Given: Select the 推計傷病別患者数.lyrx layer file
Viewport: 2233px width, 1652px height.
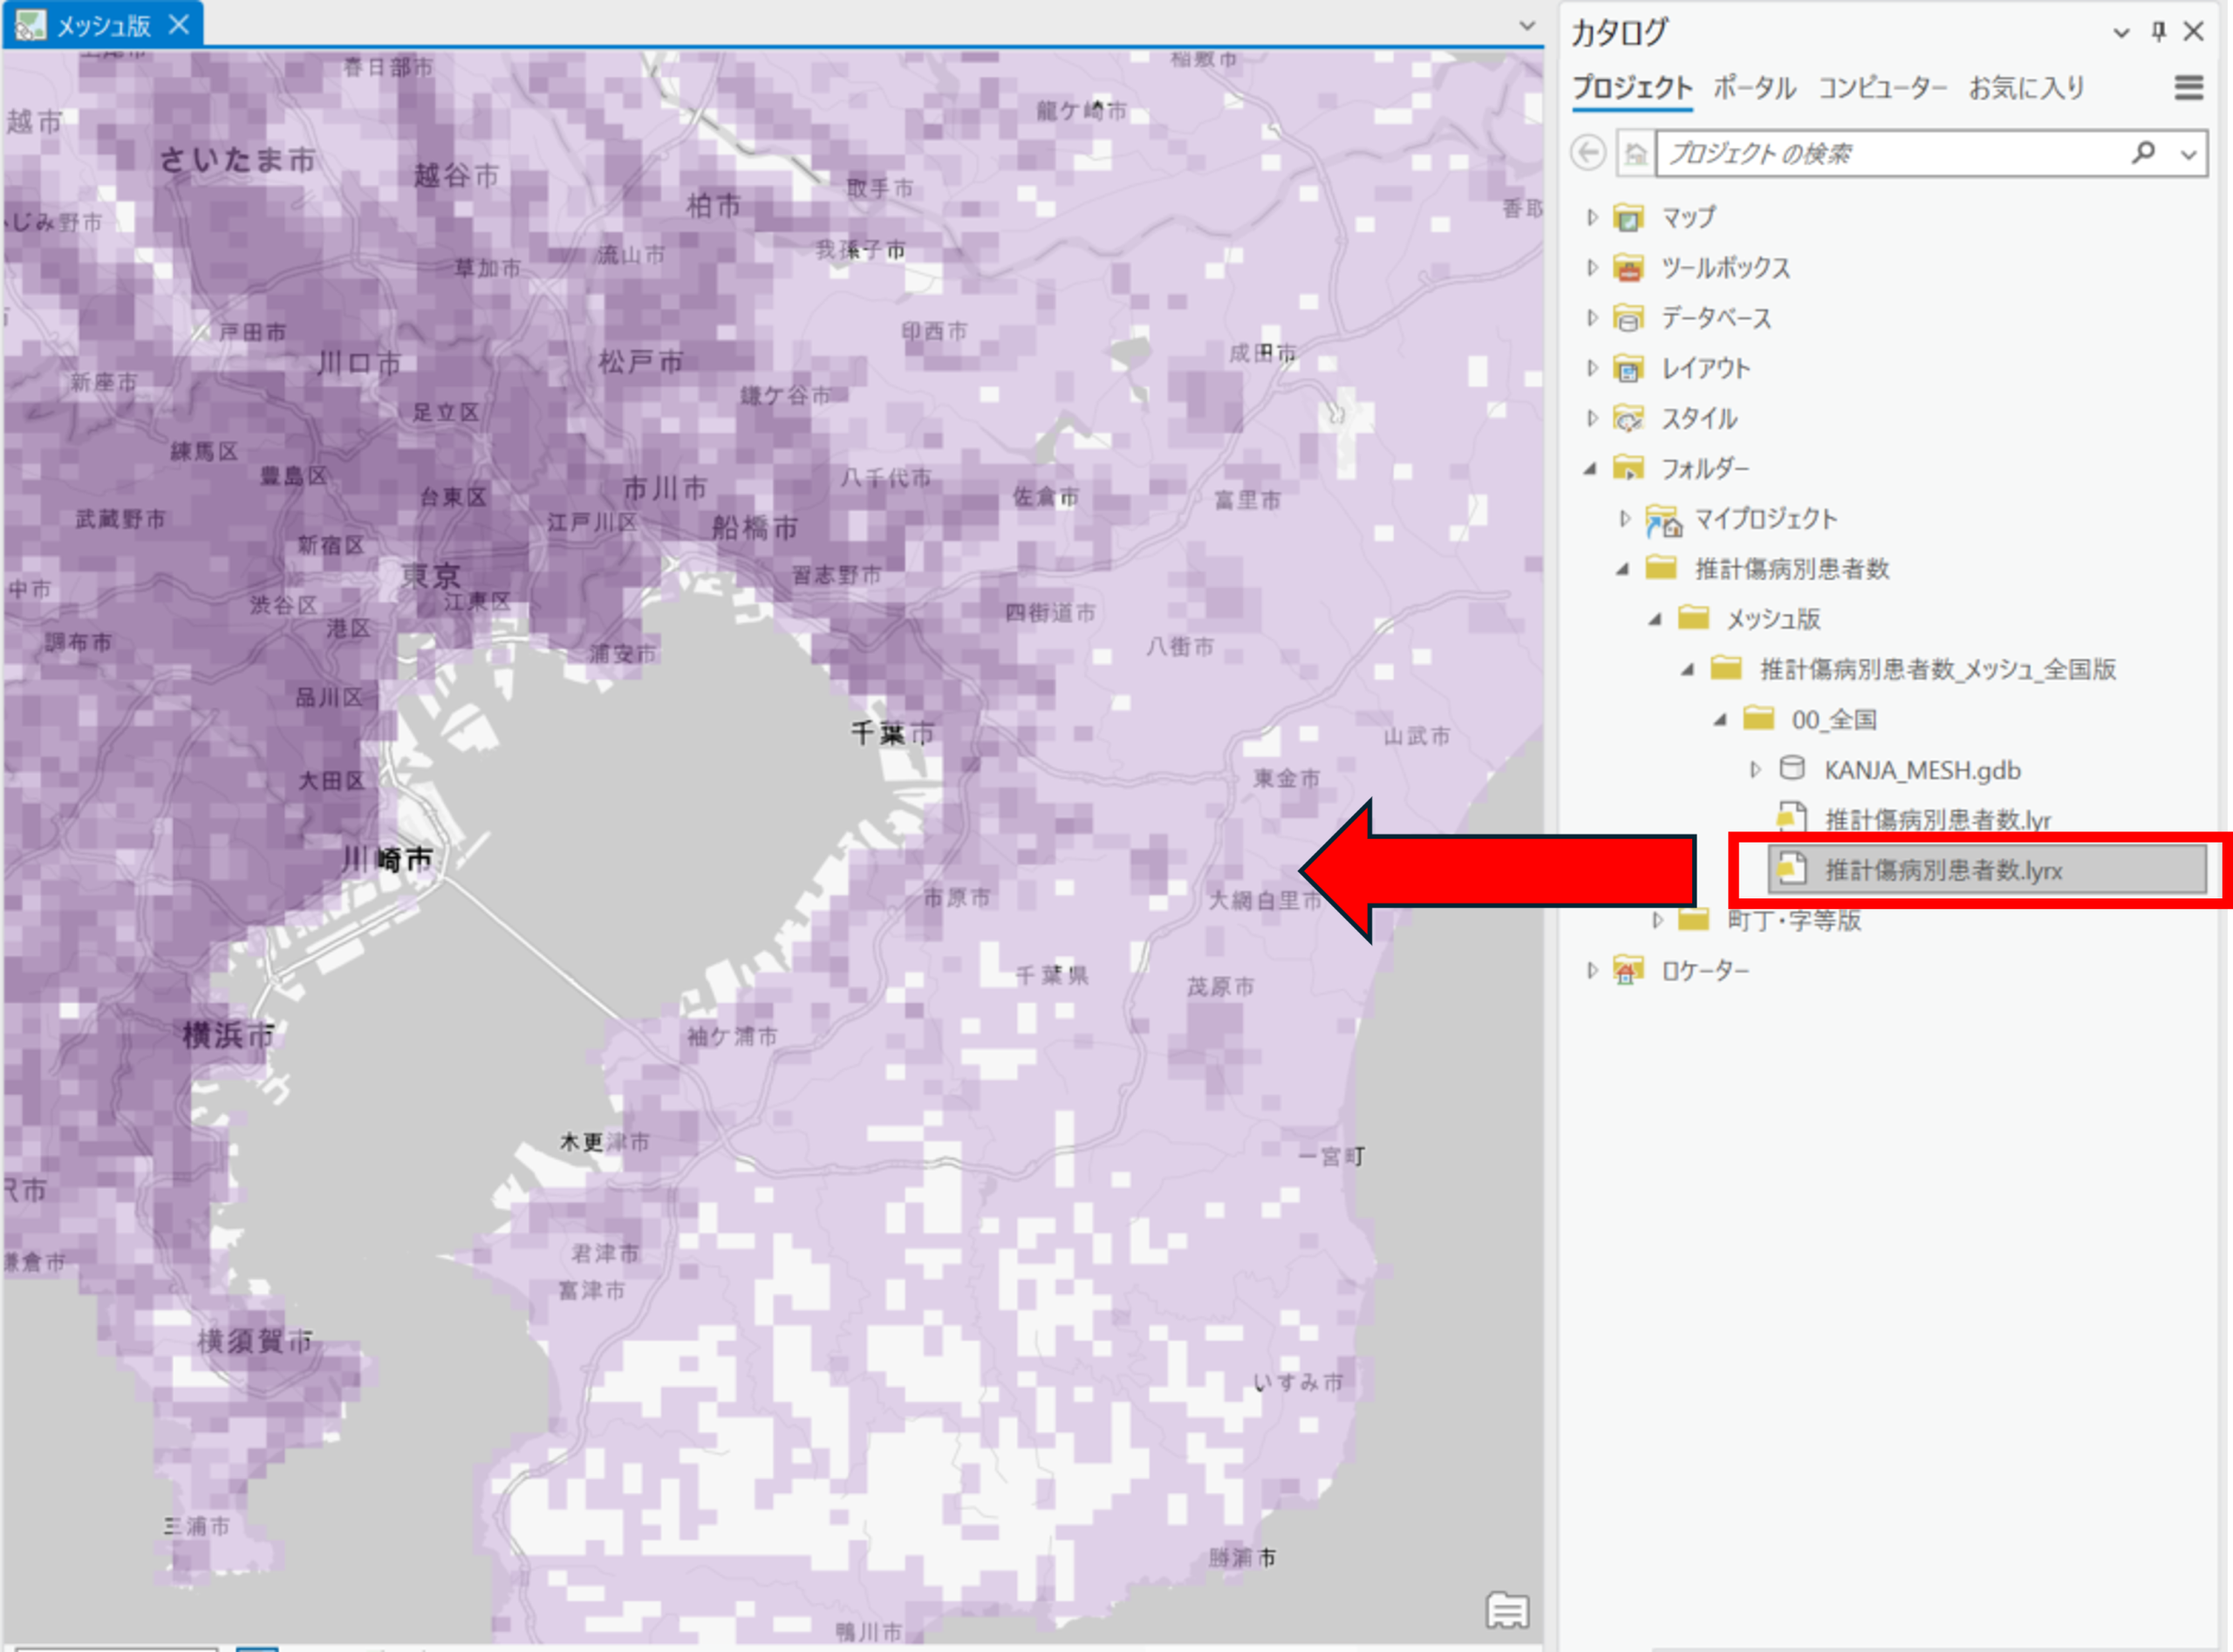Looking at the screenshot, I should (1943, 870).
